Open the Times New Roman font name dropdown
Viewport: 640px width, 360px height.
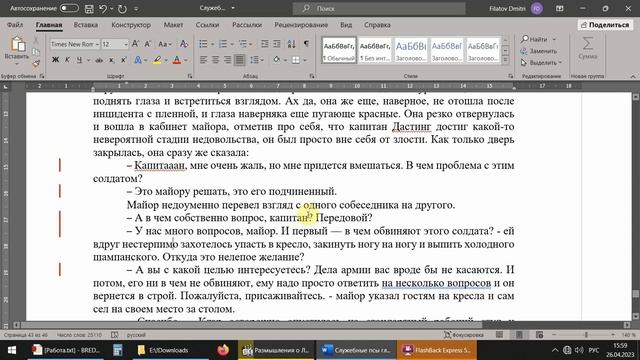click(x=97, y=44)
